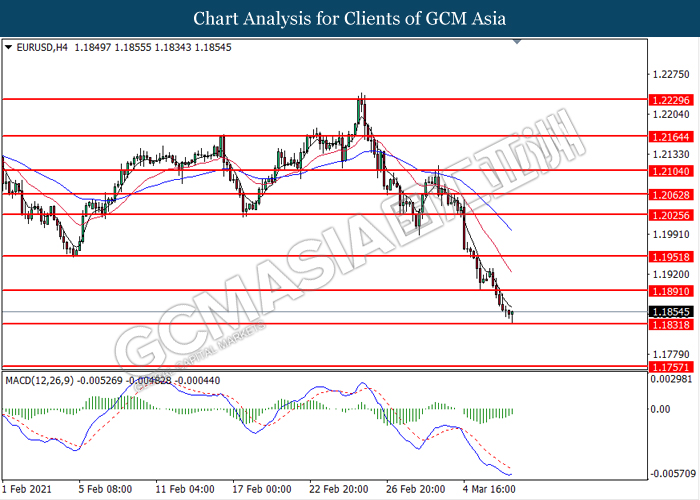This screenshot has width=700, height=500.
Task: Select the EURUSD,H4 symbol label
Action: tap(42, 47)
